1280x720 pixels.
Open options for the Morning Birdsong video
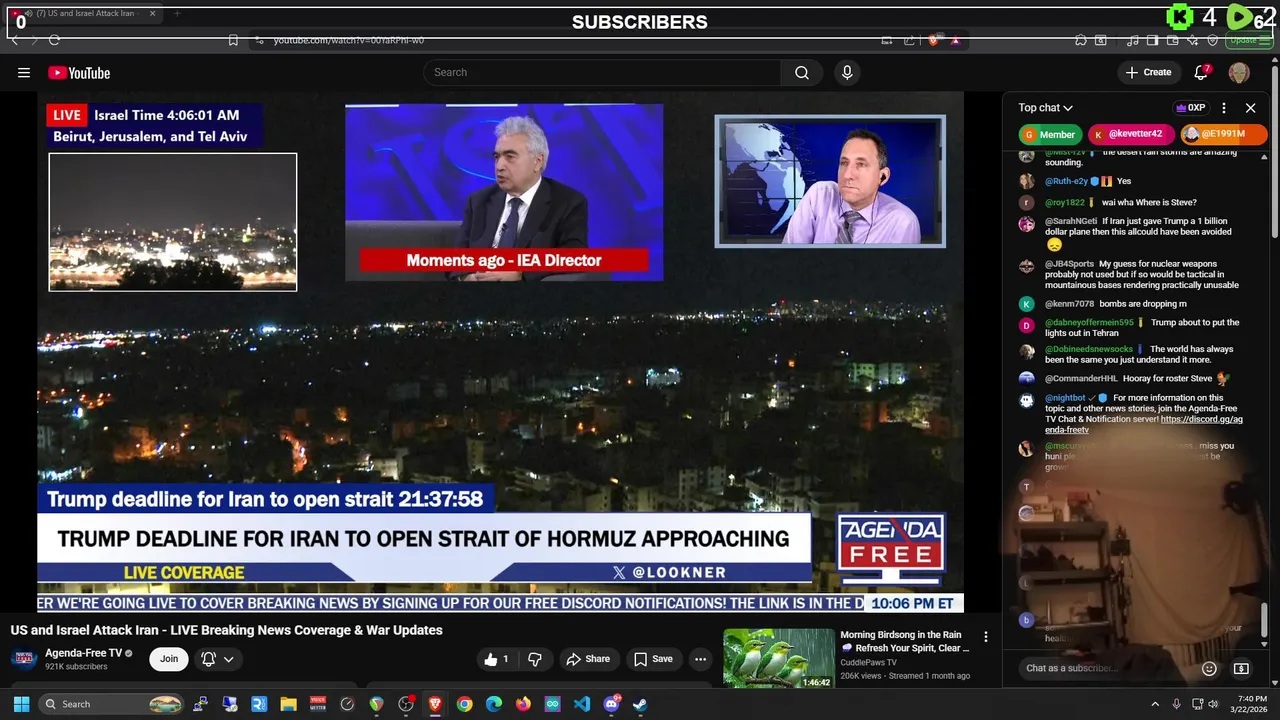click(x=985, y=637)
